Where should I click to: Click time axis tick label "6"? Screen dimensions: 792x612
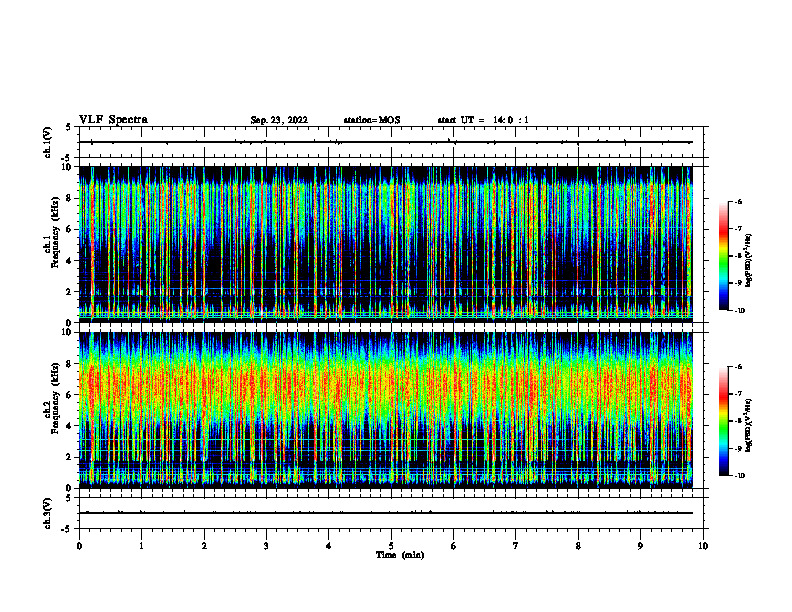(x=454, y=546)
